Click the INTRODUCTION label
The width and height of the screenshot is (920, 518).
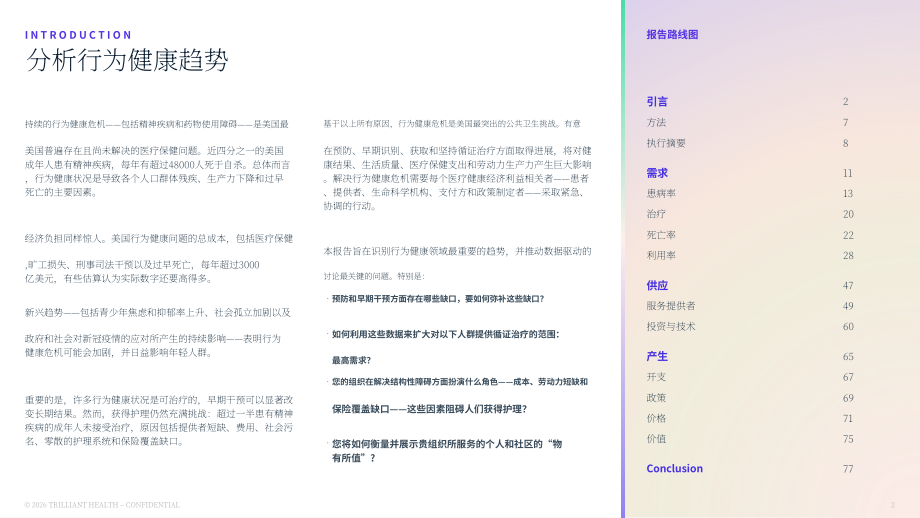[79, 35]
